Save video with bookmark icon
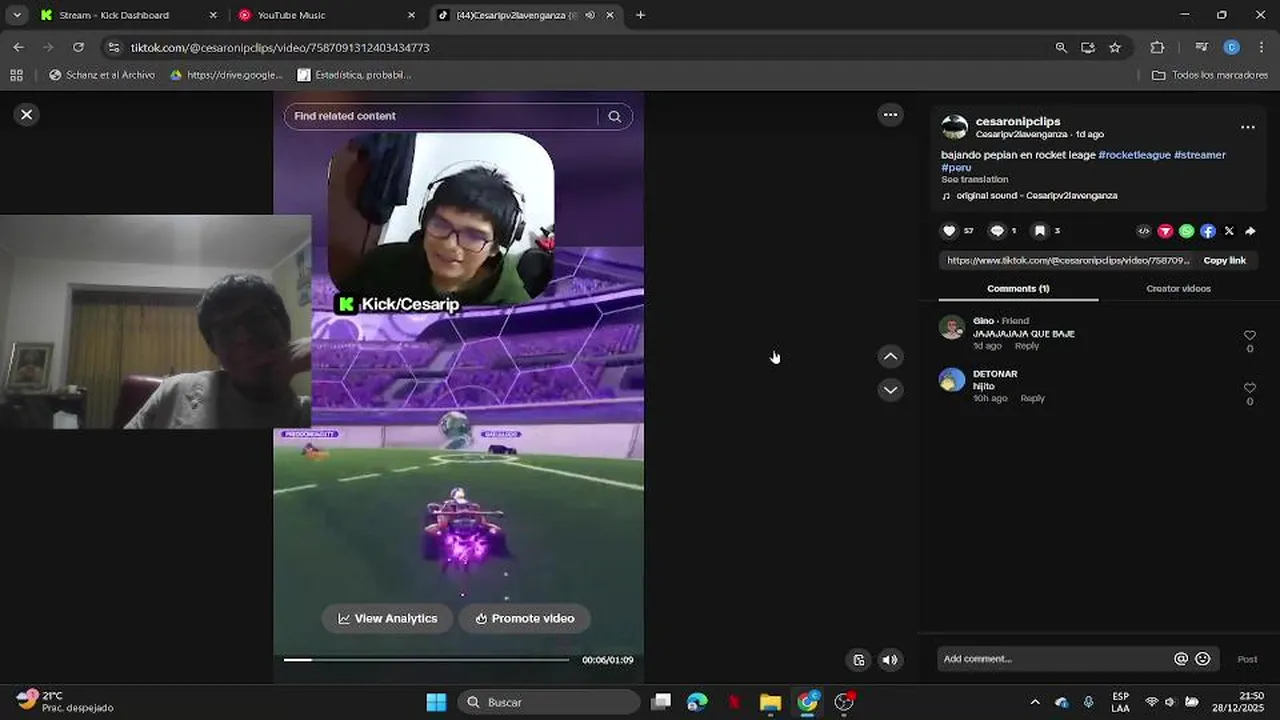This screenshot has width=1280, height=720. pos(1040,231)
